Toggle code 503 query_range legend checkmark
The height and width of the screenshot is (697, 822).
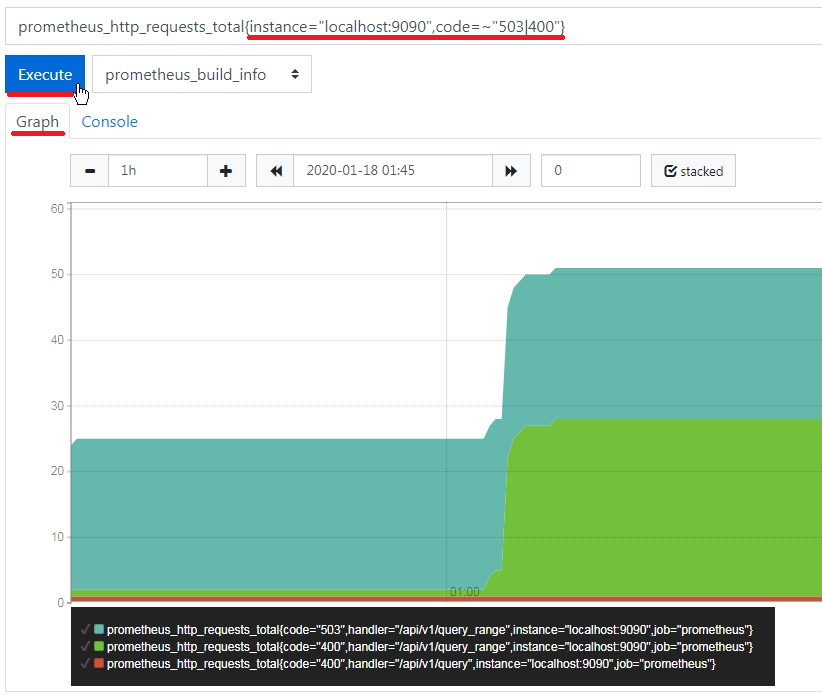coord(85,629)
